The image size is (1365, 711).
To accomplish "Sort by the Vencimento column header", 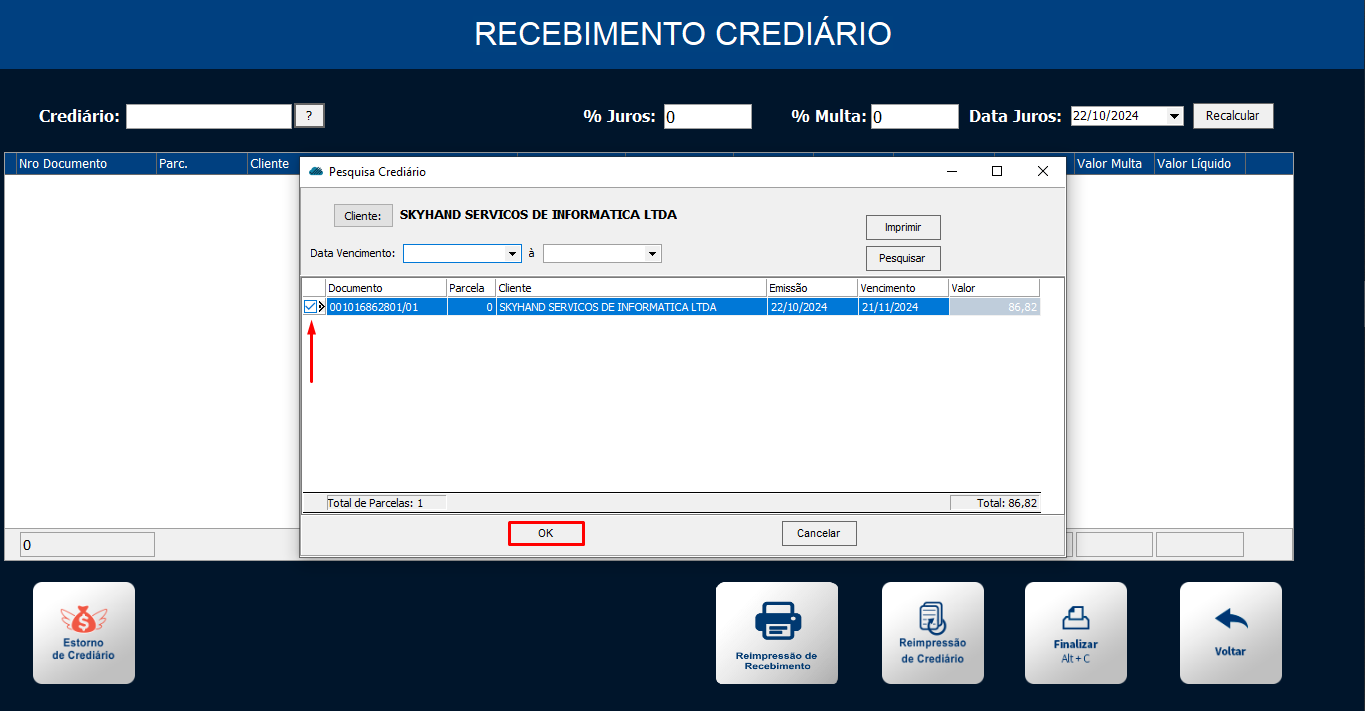I will click(x=902, y=288).
